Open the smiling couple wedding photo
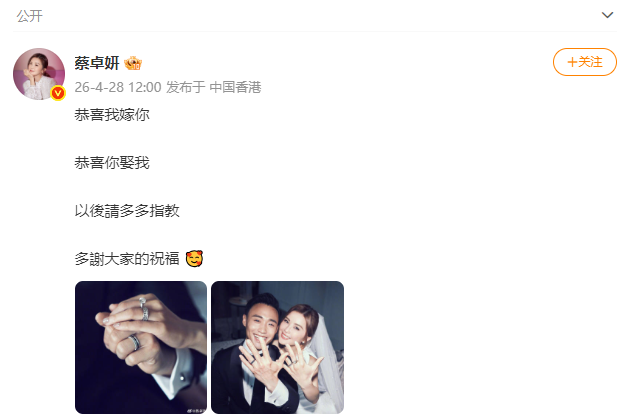Screen dimensions: 634x415 (277, 347)
